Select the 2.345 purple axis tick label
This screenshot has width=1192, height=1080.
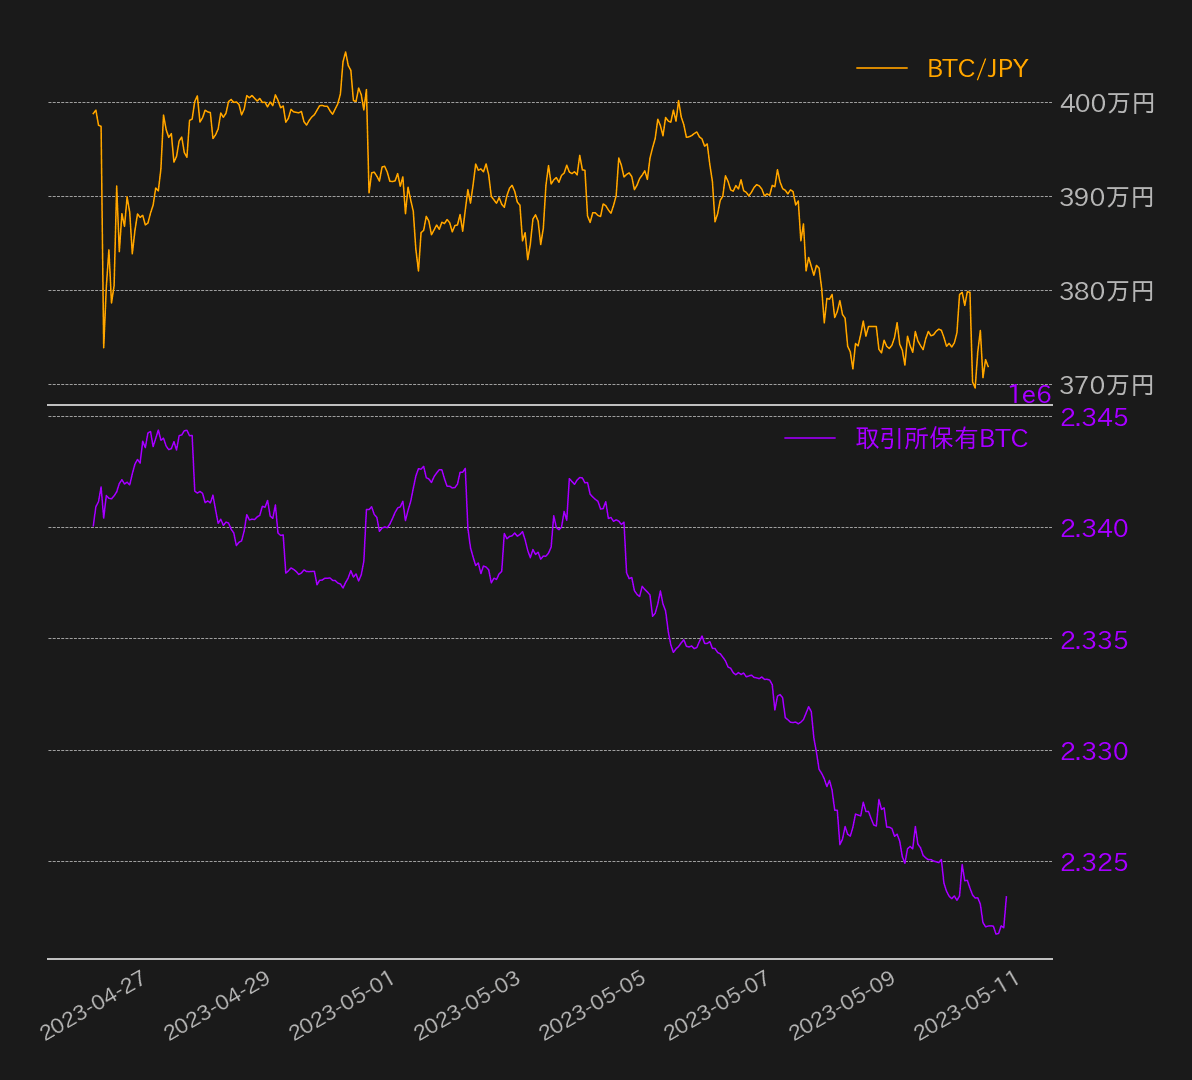pyautogui.click(x=1094, y=417)
